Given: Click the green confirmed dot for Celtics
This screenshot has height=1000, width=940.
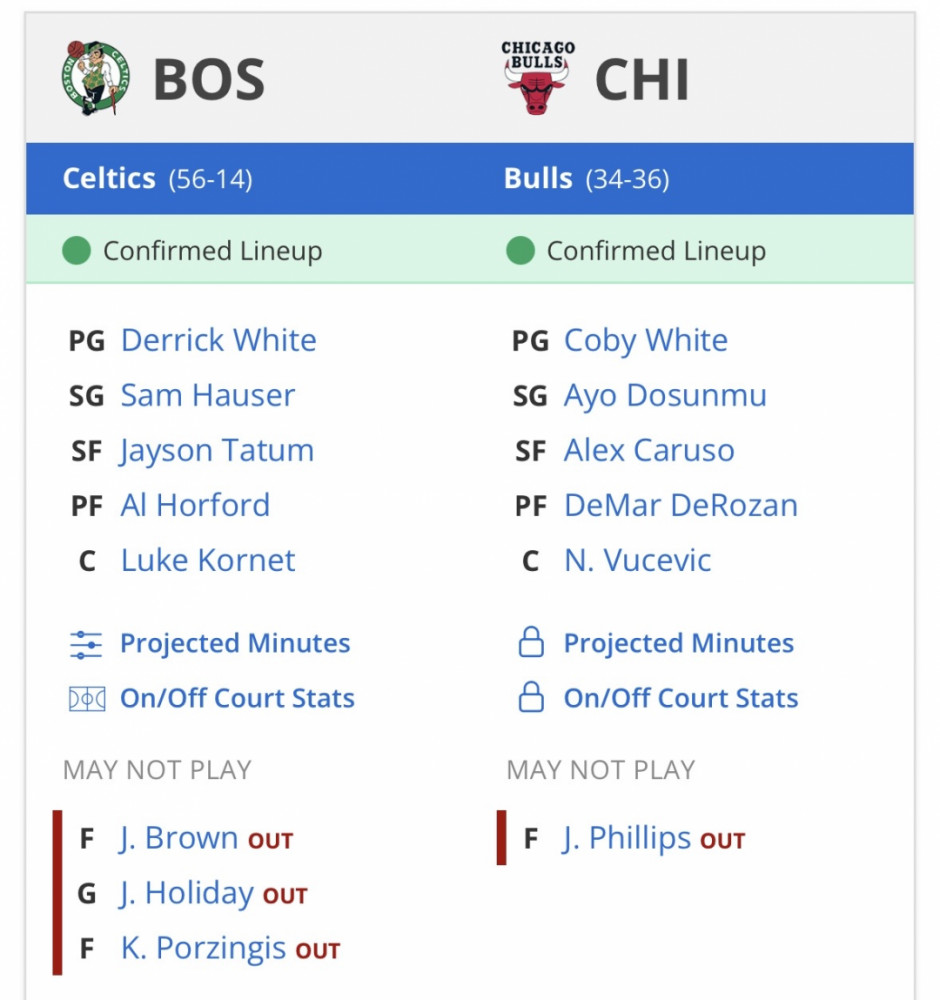Looking at the screenshot, I should point(77,250).
